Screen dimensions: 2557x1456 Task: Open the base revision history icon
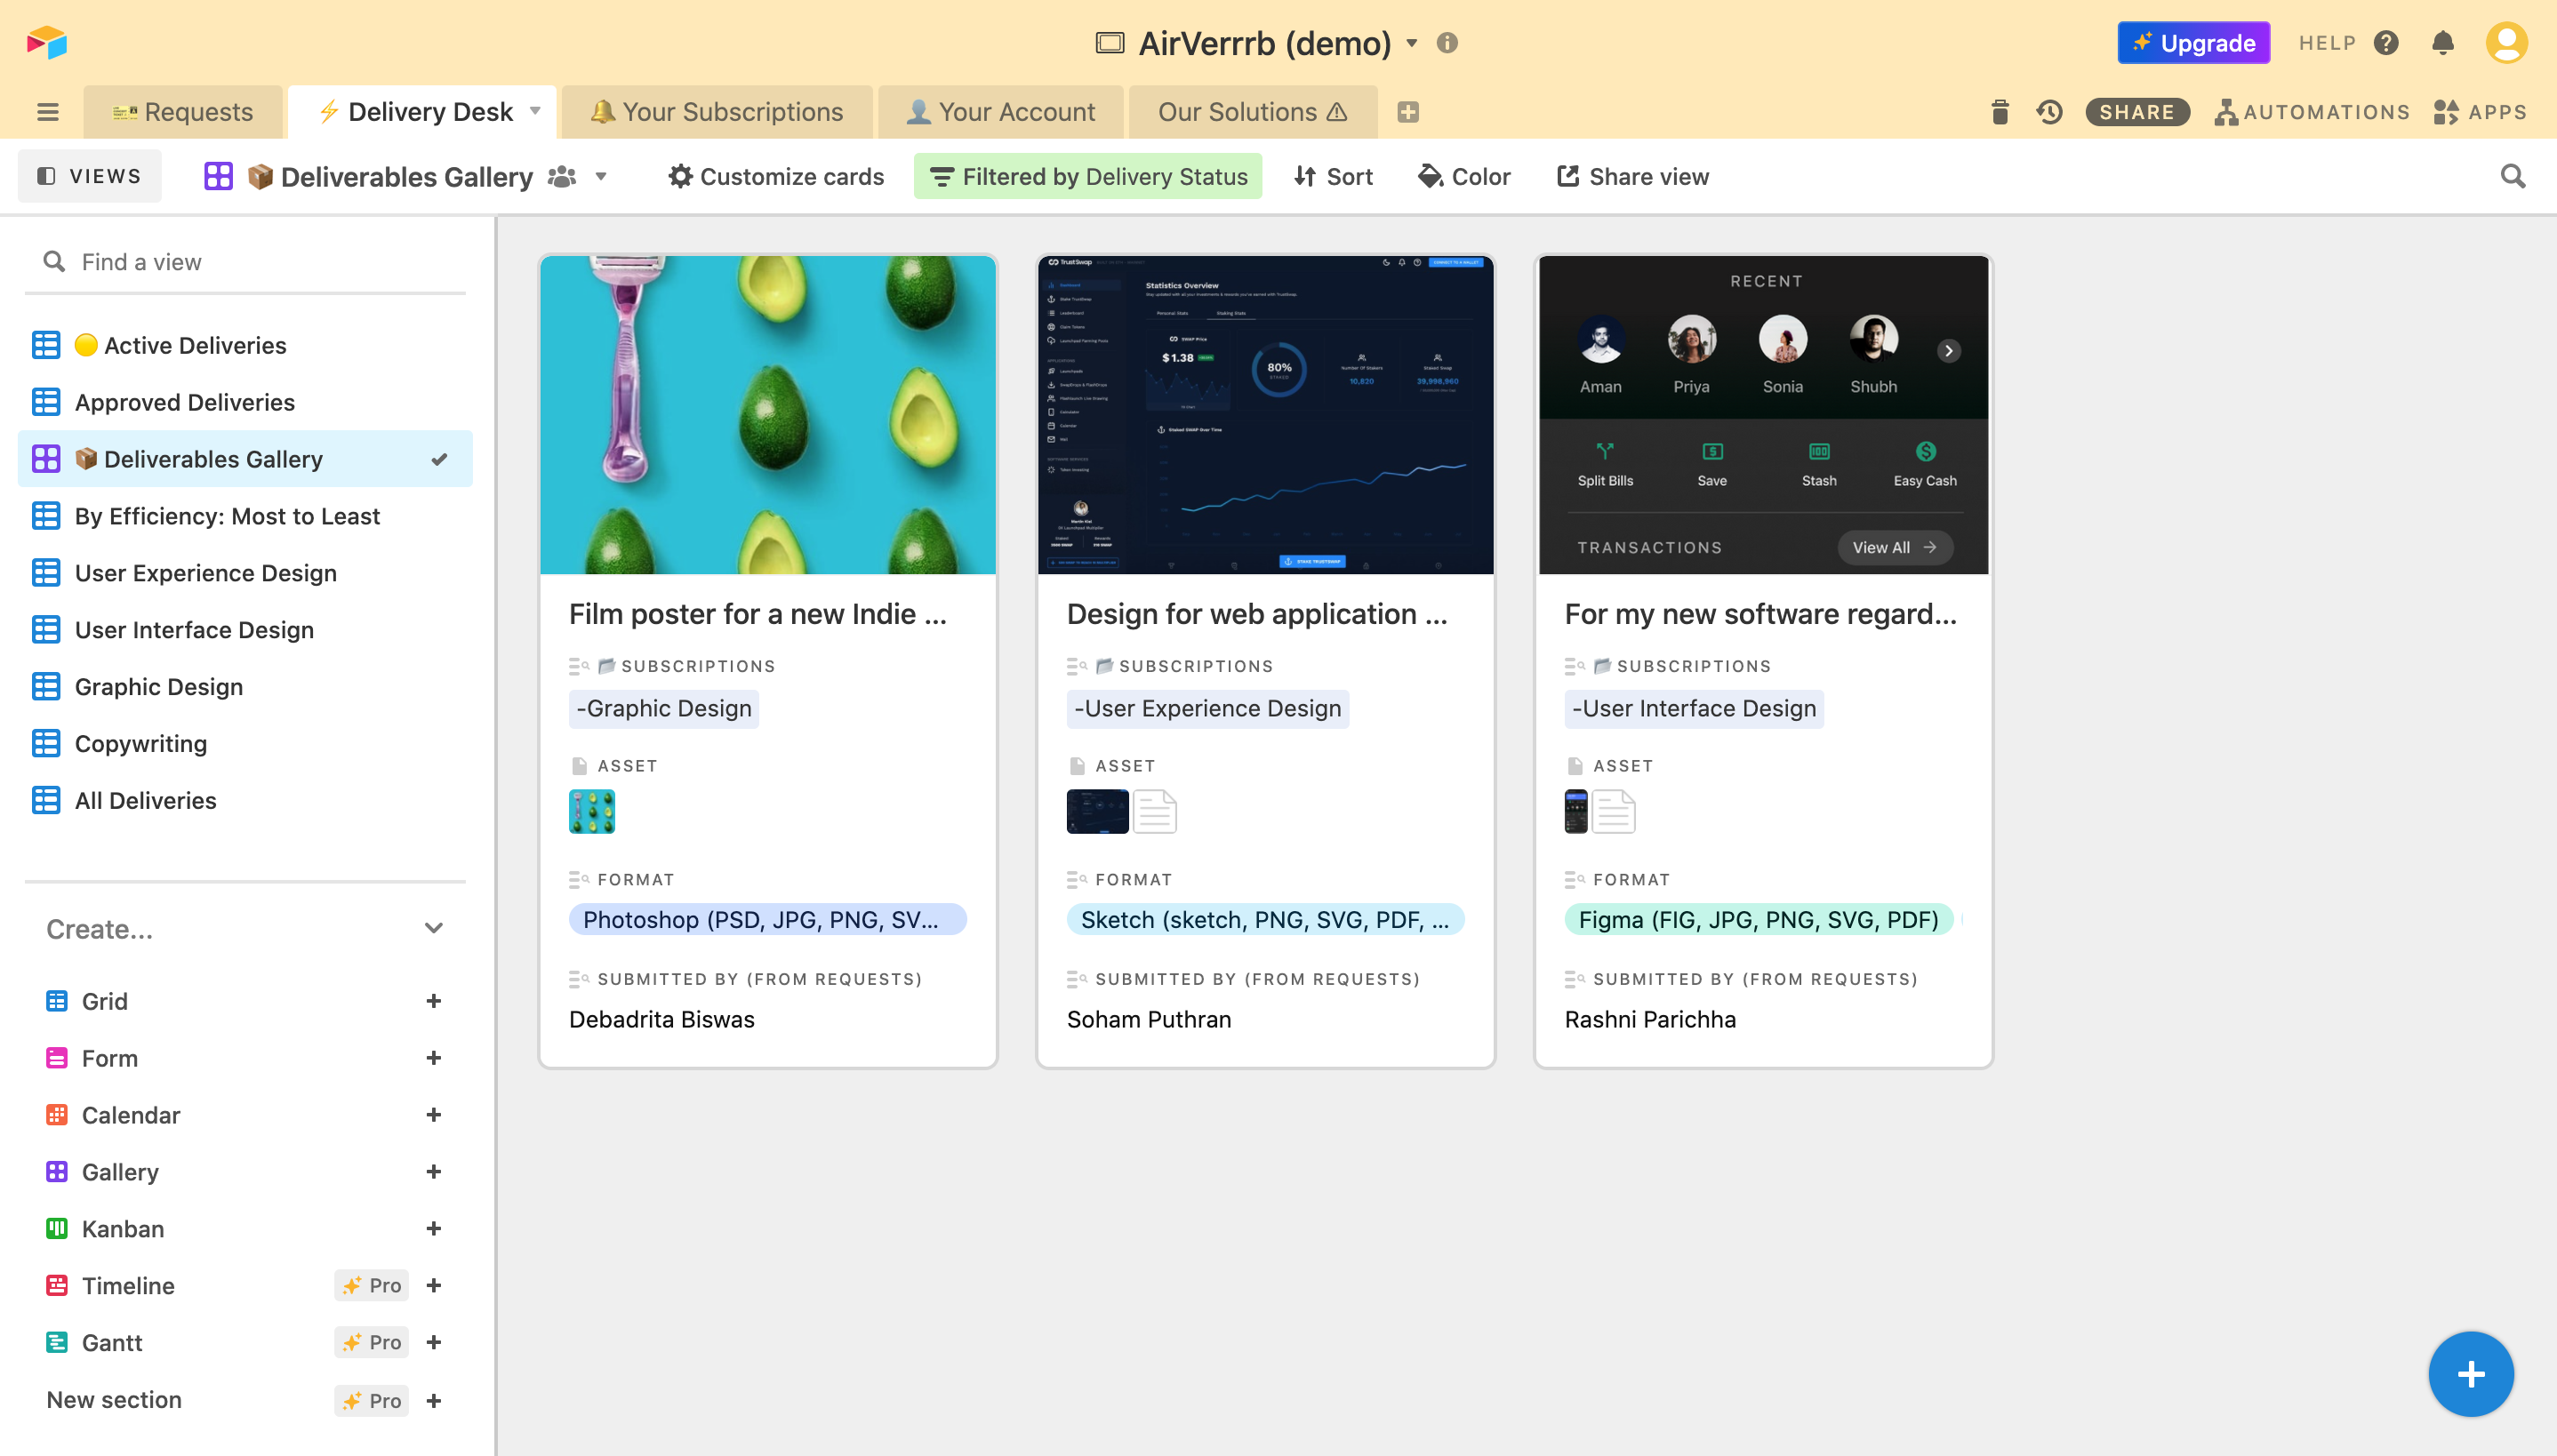[2049, 112]
